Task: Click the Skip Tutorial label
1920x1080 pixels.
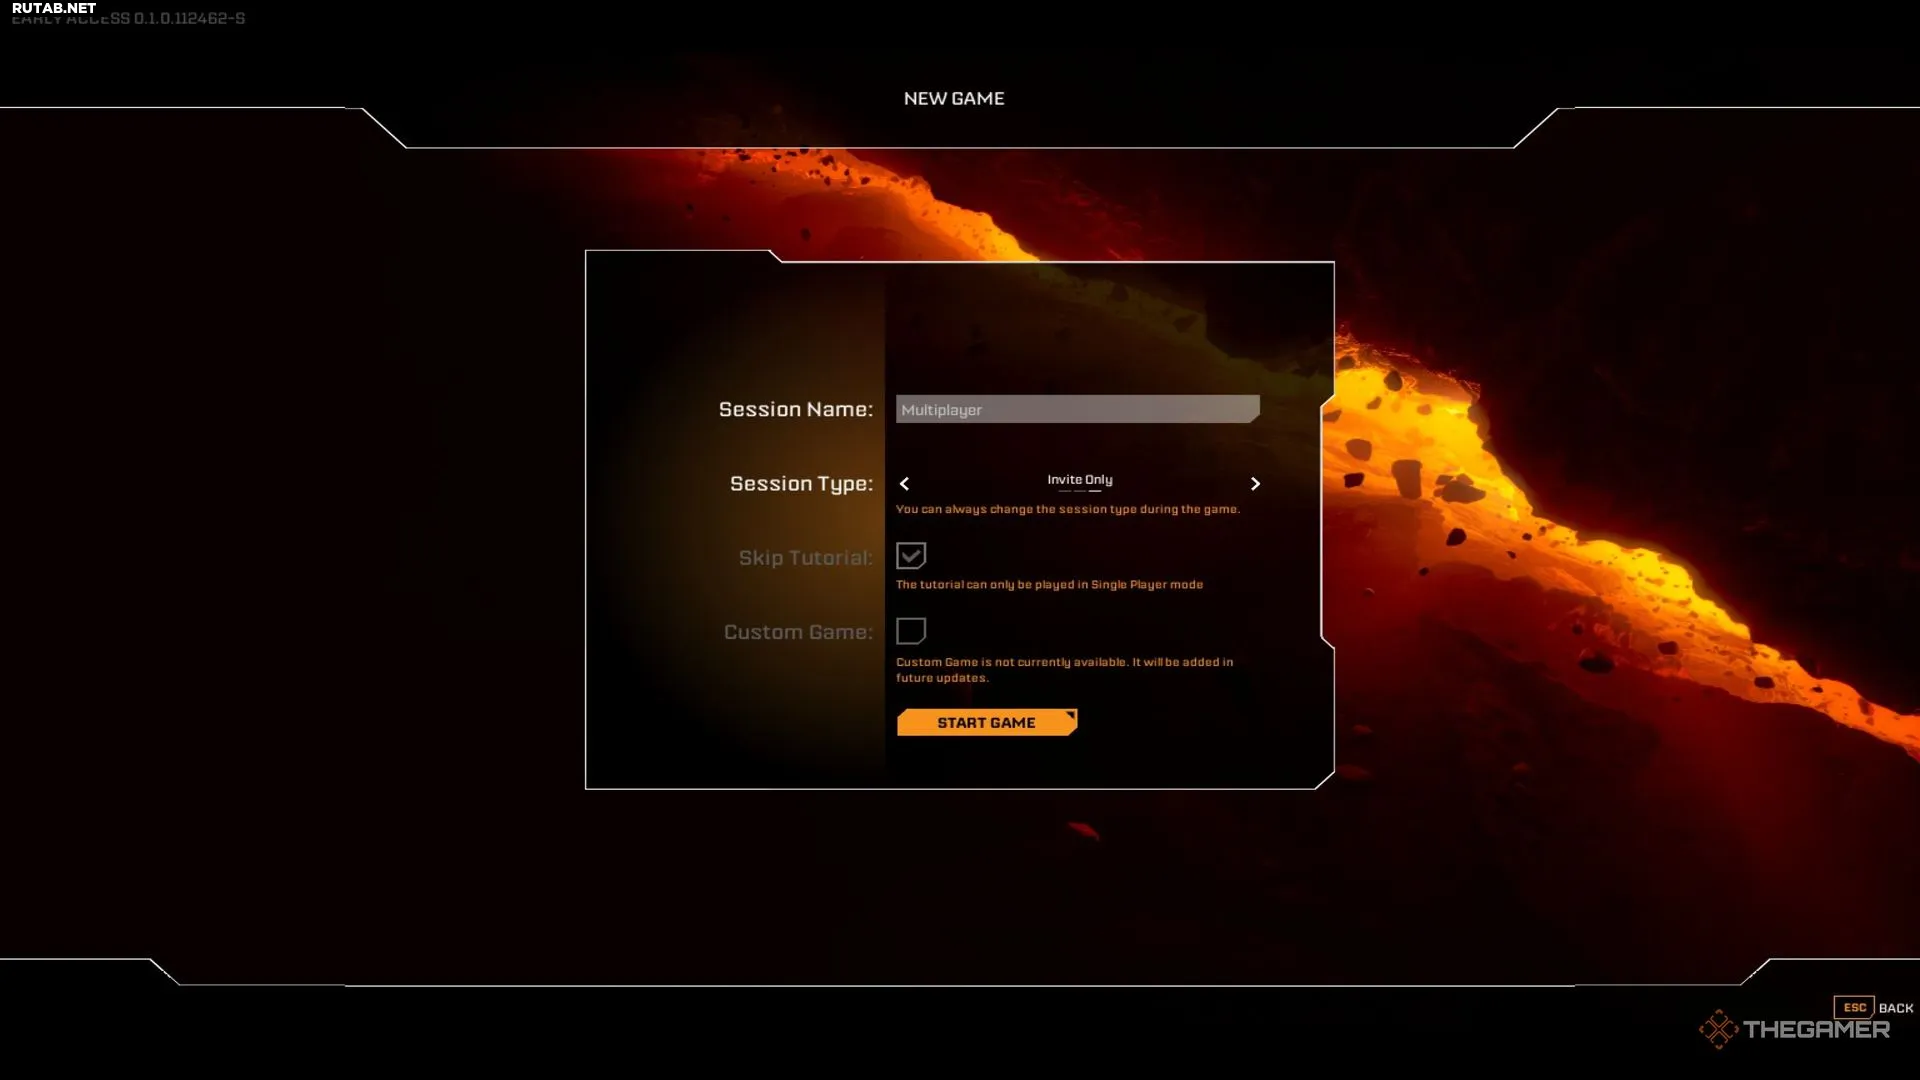Action: pyautogui.click(x=805, y=558)
